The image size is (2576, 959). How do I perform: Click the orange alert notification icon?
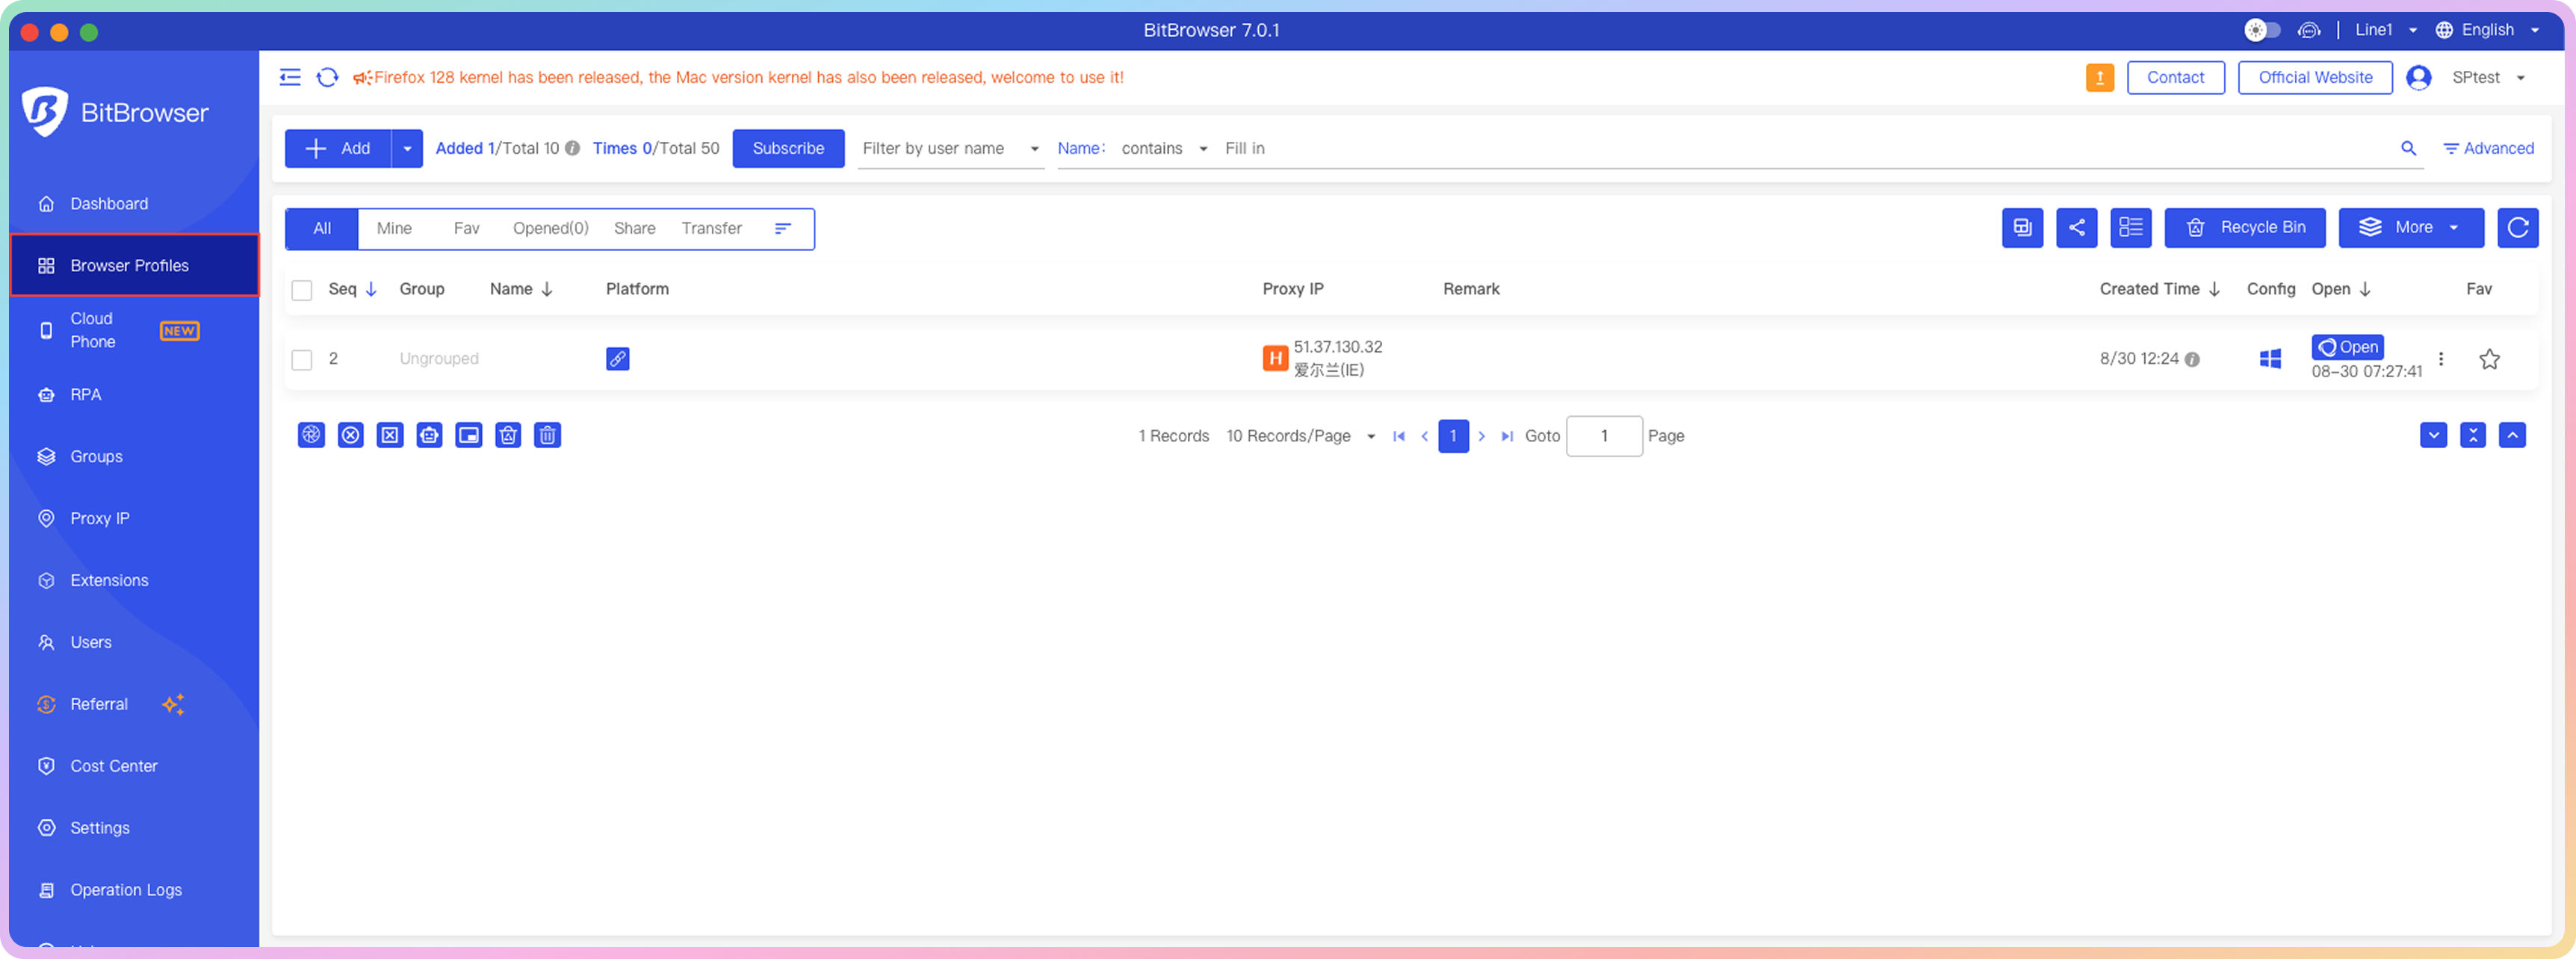(2099, 78)
